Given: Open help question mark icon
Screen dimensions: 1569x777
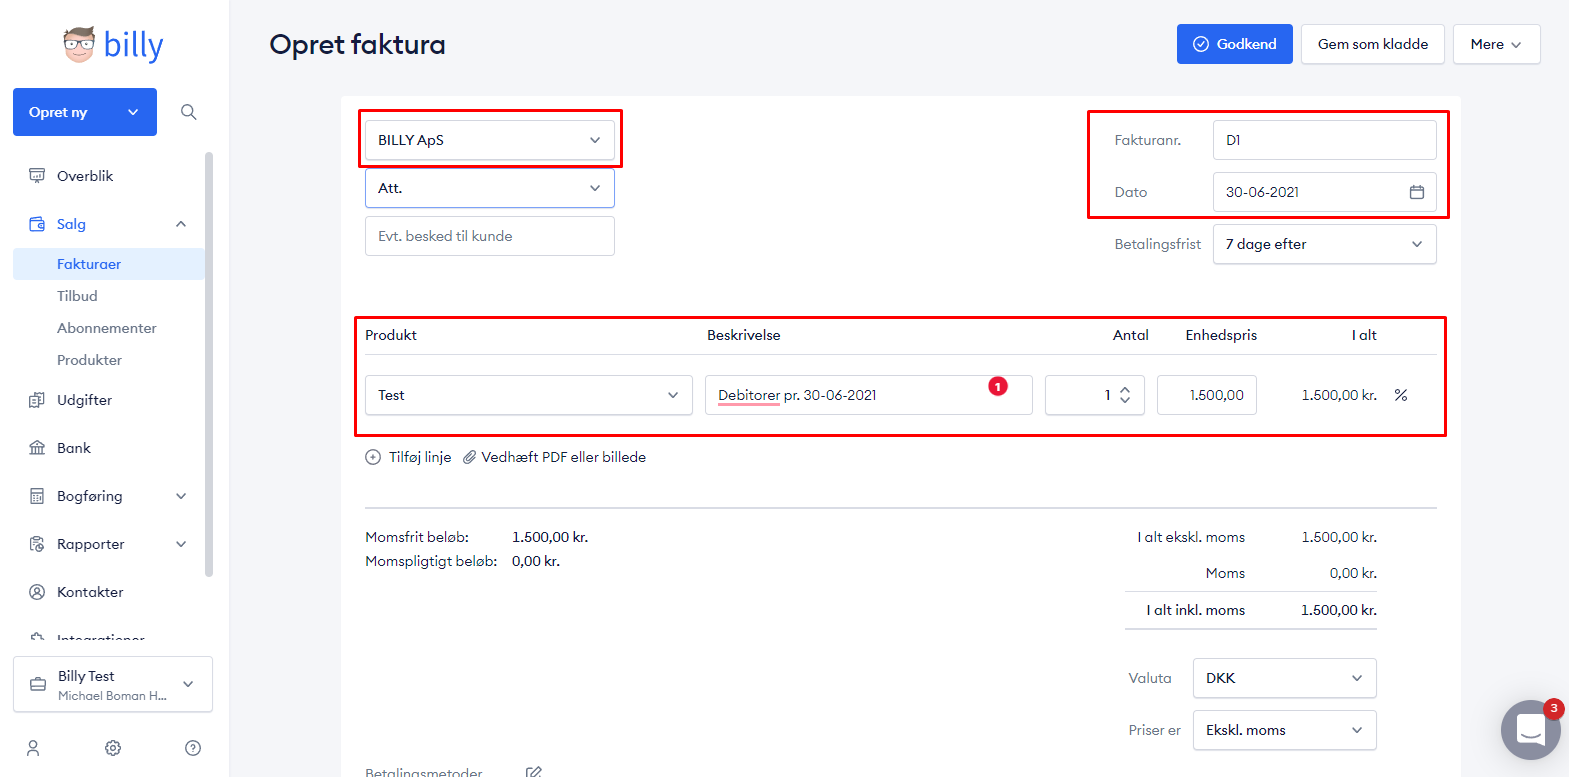Looking at the screenshot, I should tap(193, 748).
